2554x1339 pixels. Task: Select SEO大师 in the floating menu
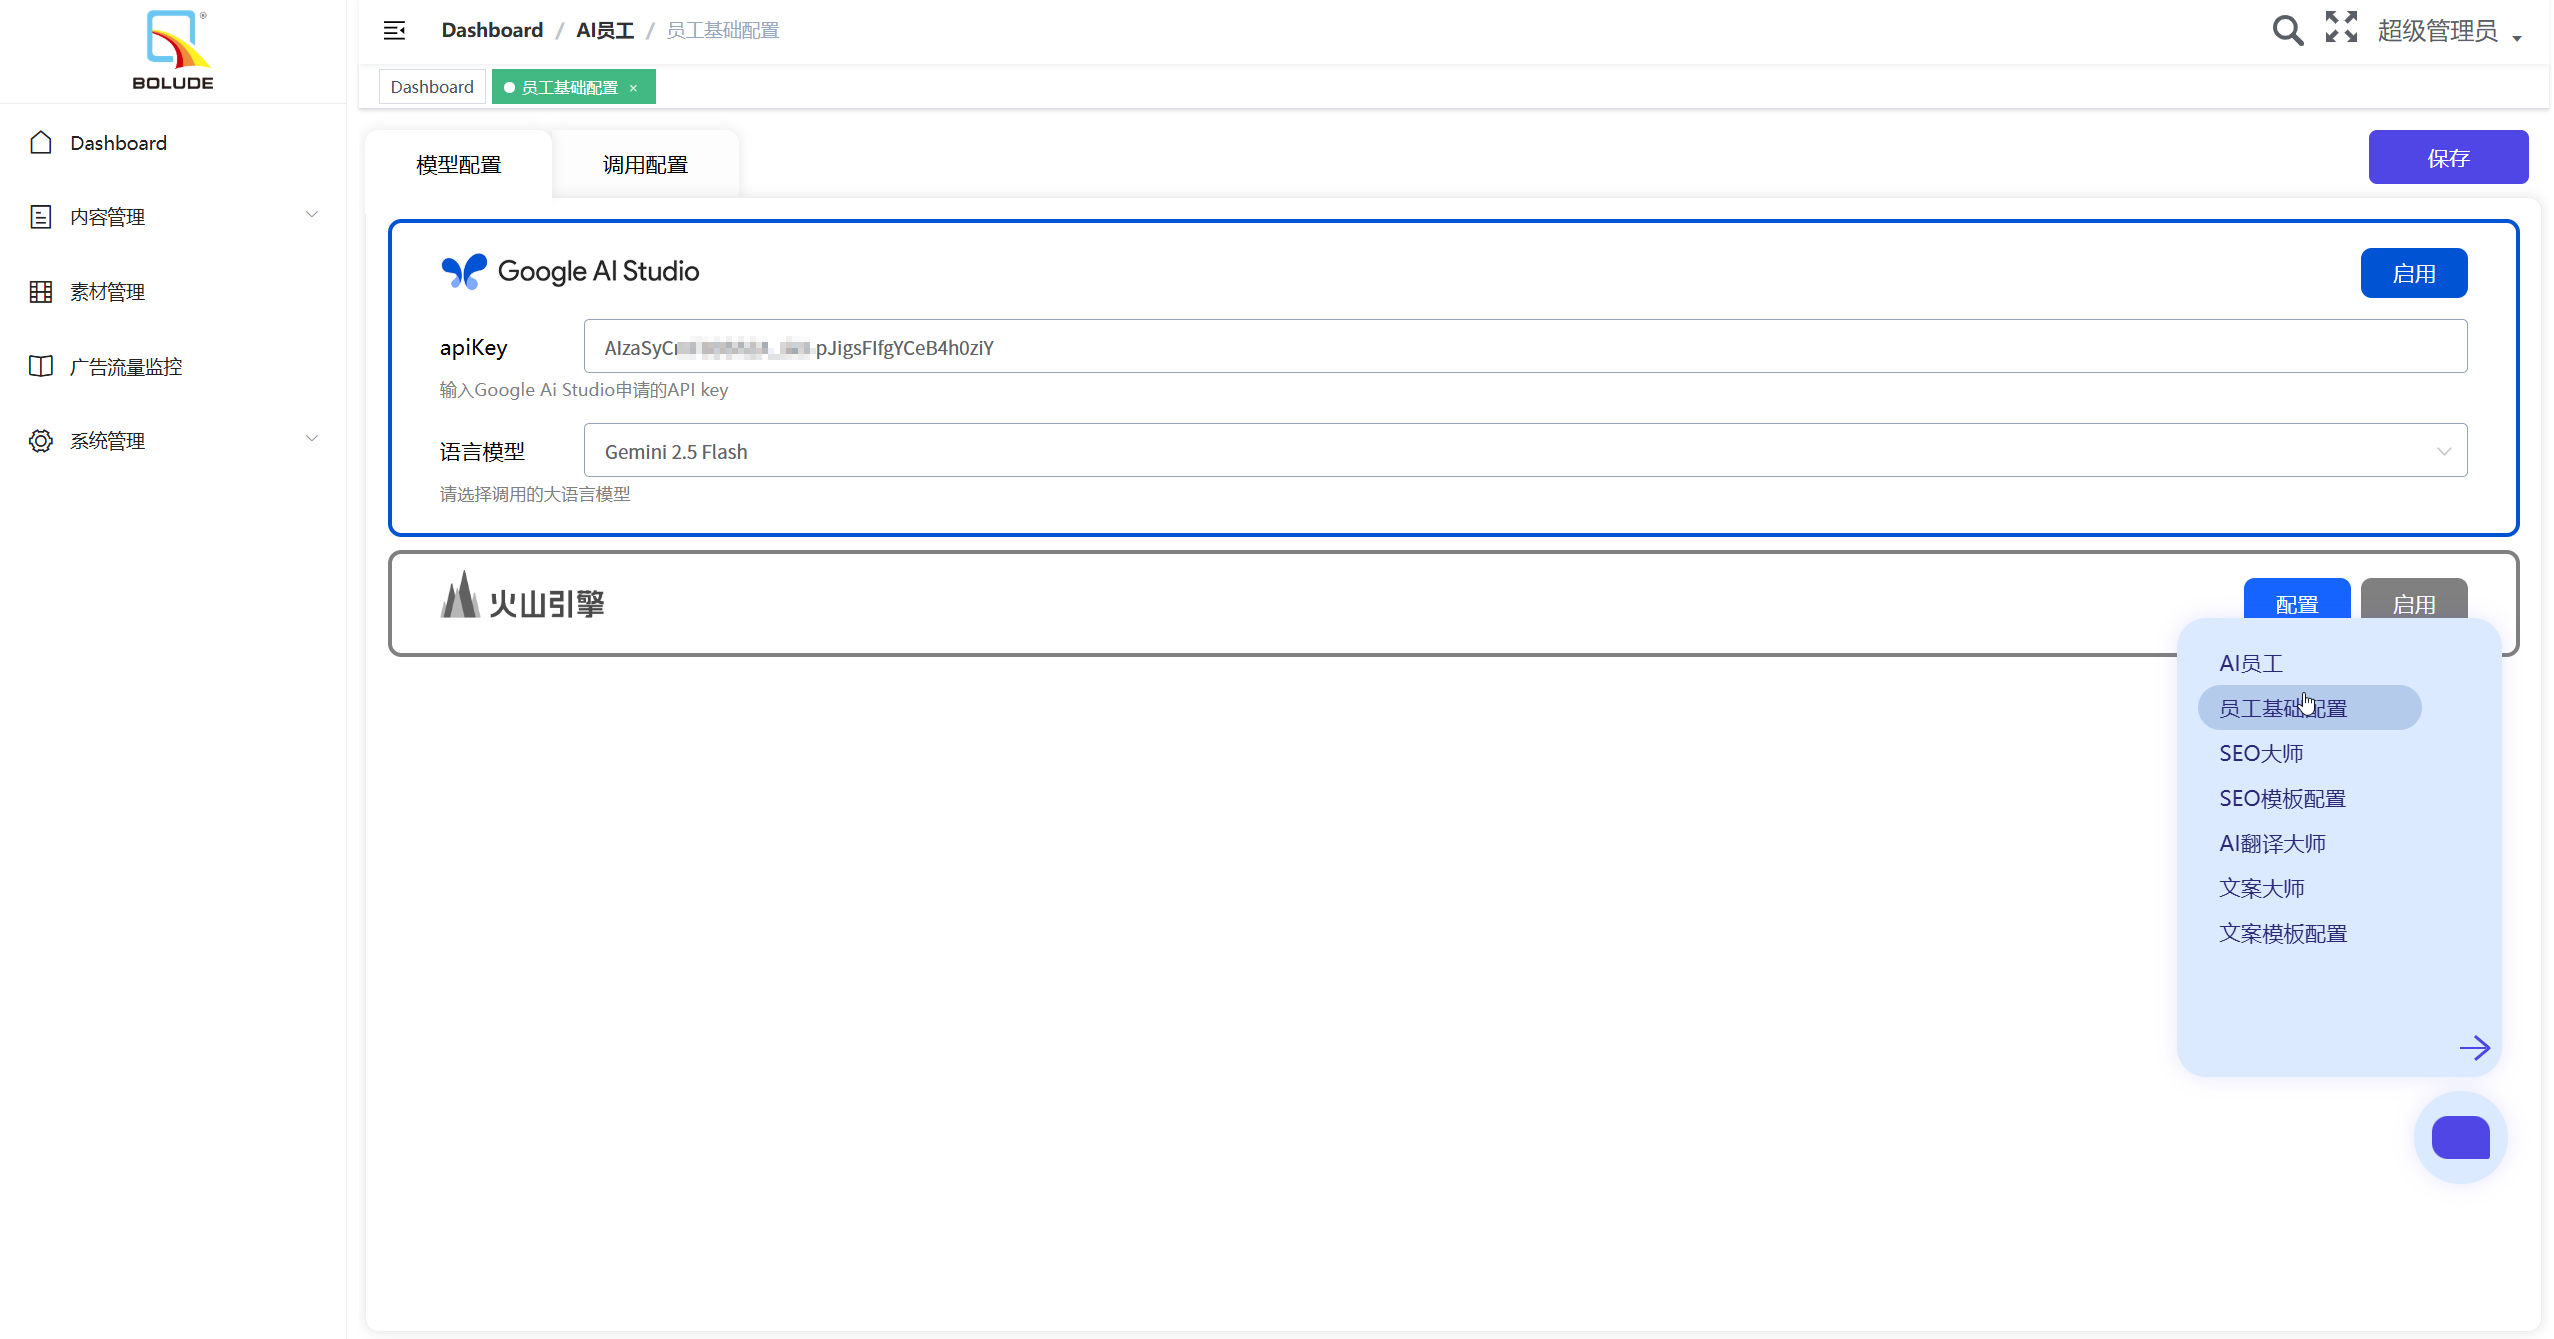(2261, 753)
